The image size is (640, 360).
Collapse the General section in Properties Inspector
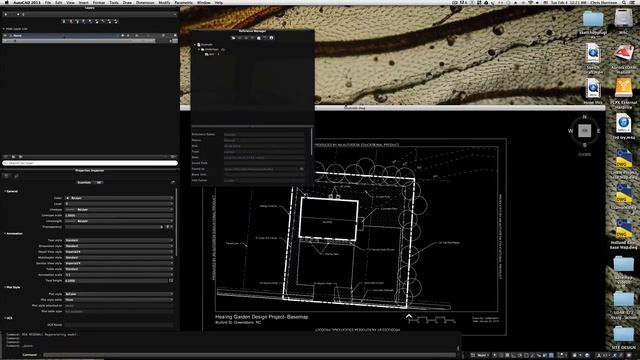[x=5, y=191]
